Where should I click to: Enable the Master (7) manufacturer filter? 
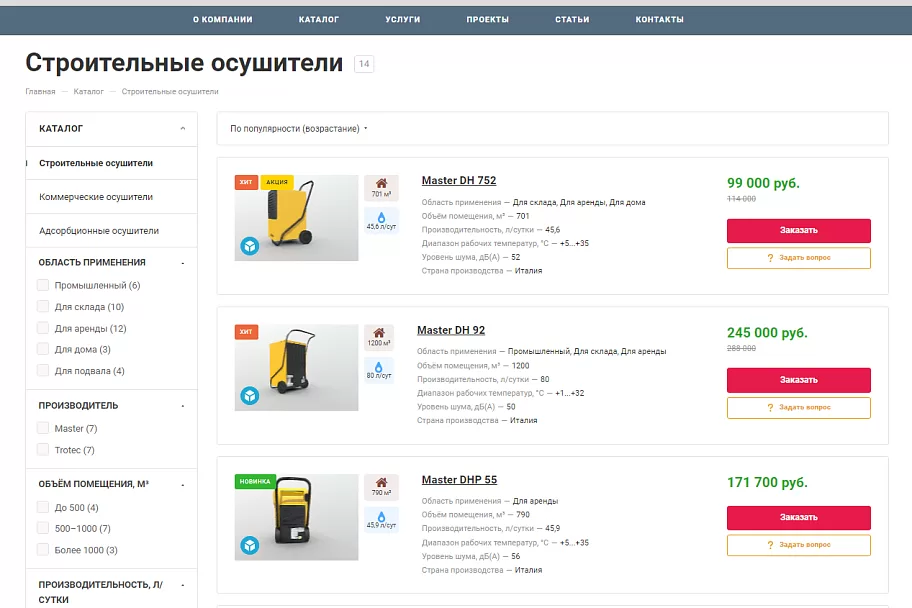(42, 428)
